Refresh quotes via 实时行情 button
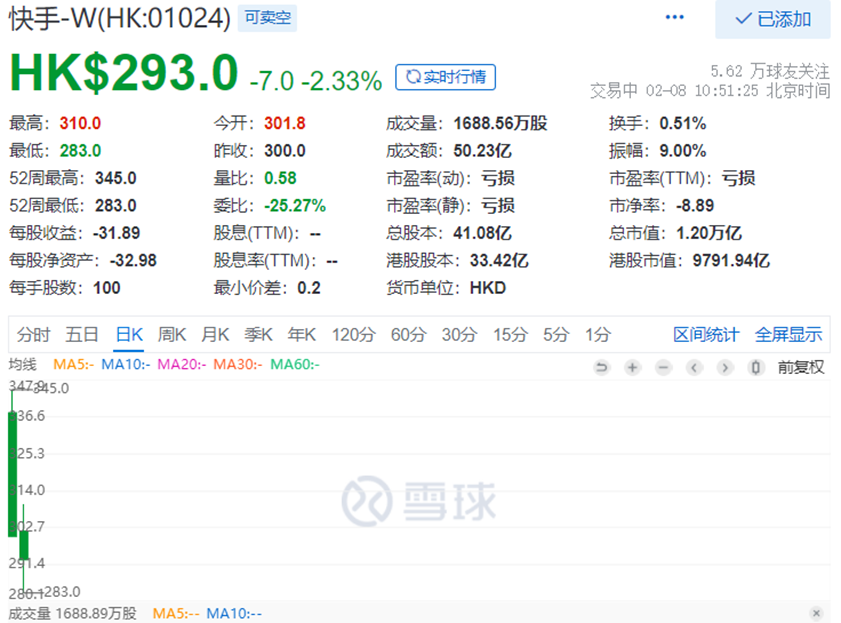 445,77
